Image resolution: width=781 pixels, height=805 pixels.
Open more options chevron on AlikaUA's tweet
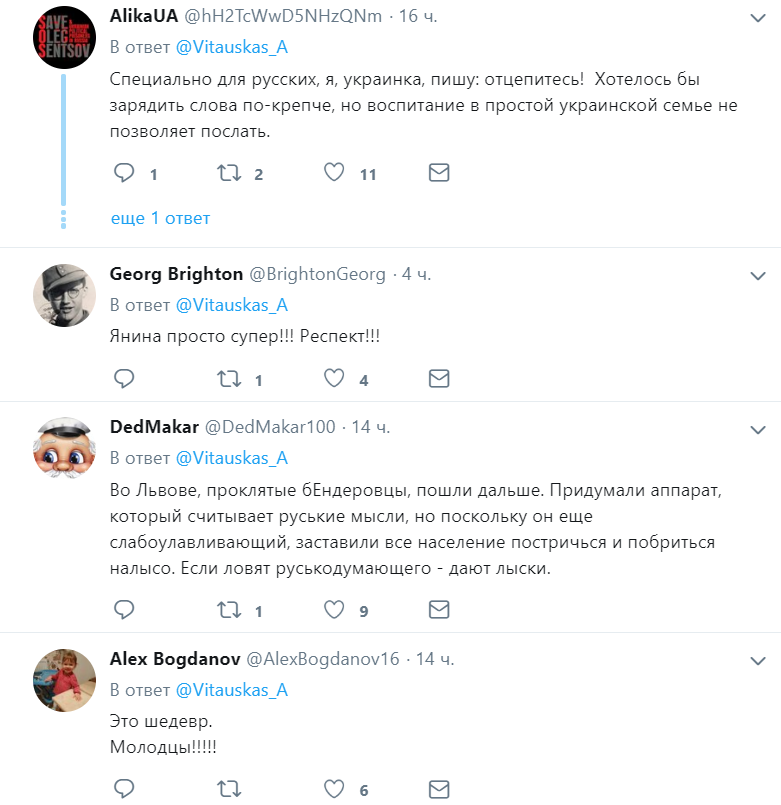pyautogui.click(x=758, y=18)
